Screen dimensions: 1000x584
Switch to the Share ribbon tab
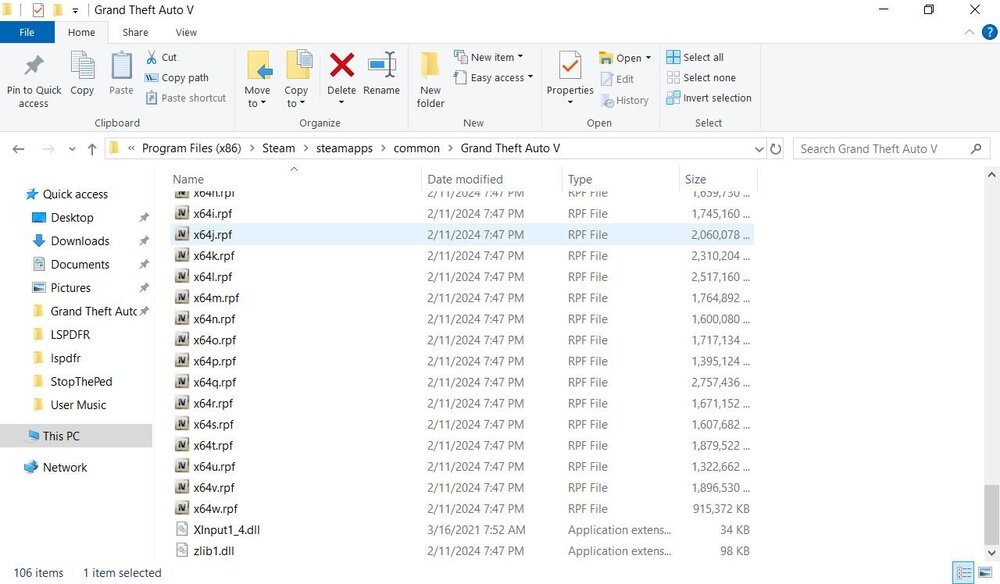(135, 33)
